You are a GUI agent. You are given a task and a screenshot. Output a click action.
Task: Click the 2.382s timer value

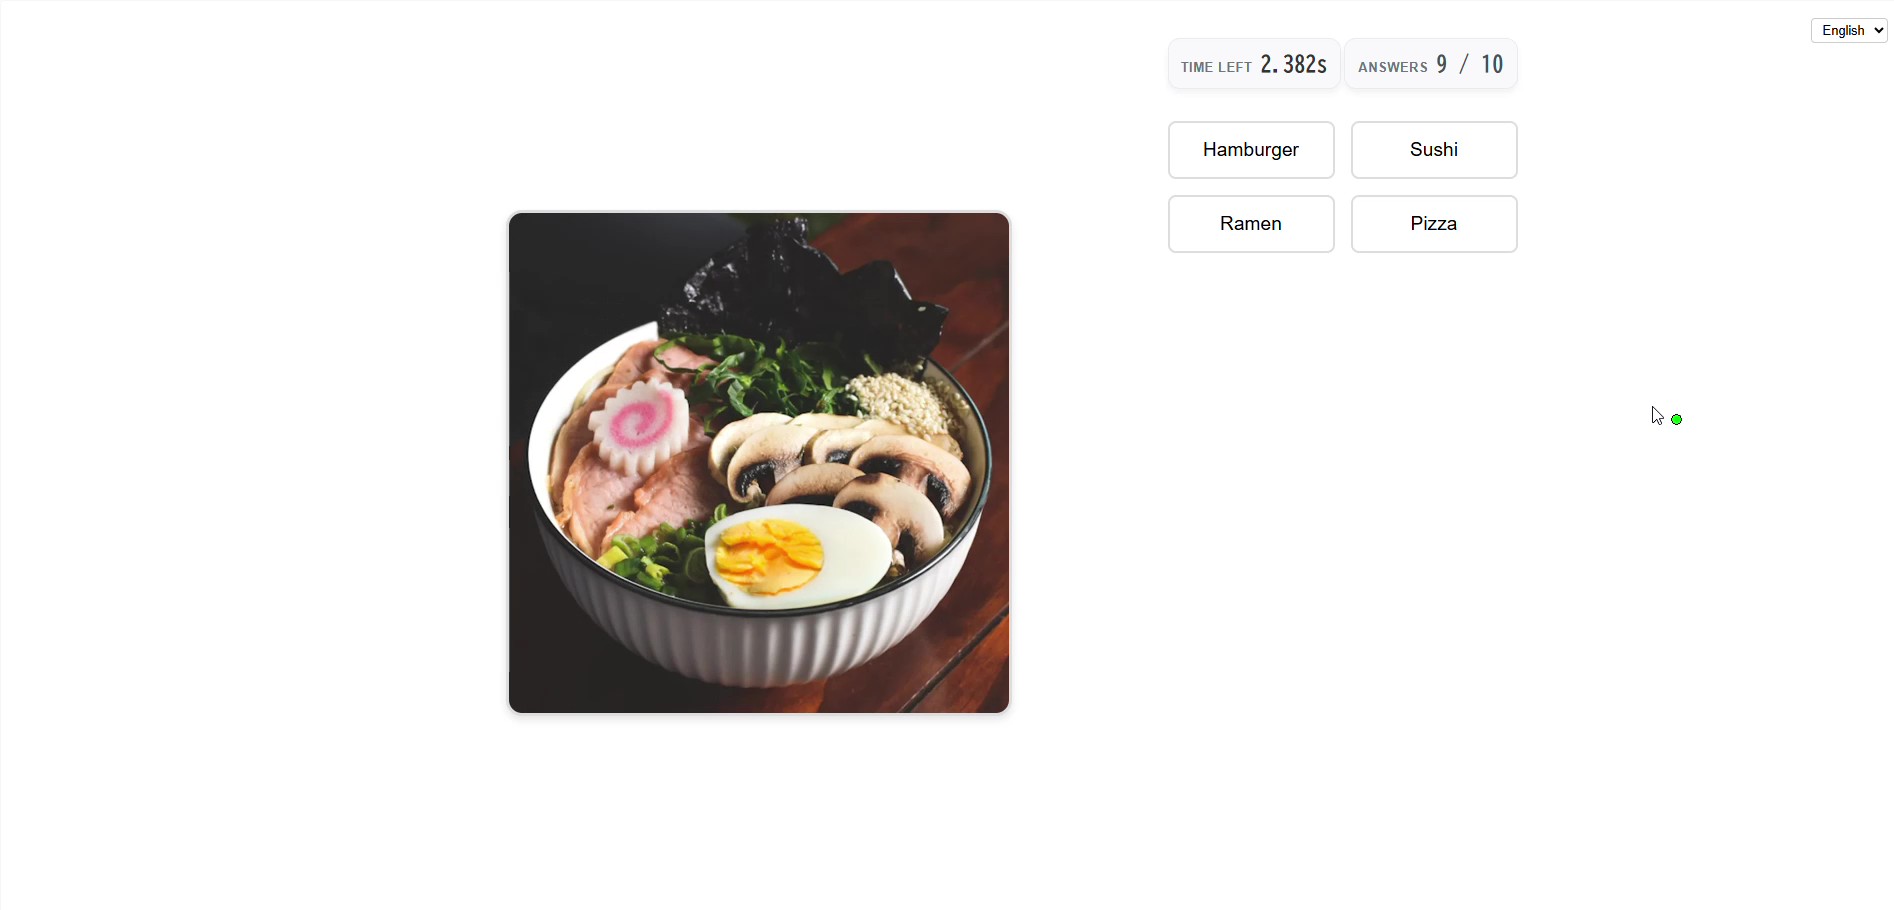click(x=1293, y=65)
